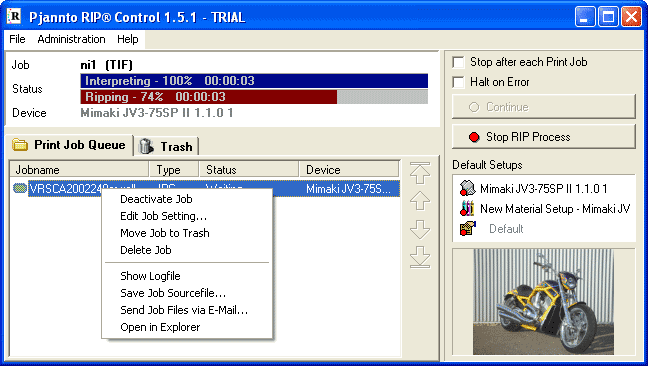The image size is (648, 366).
Task: Close the Pjannto RIP Control window
Action: 631,17
